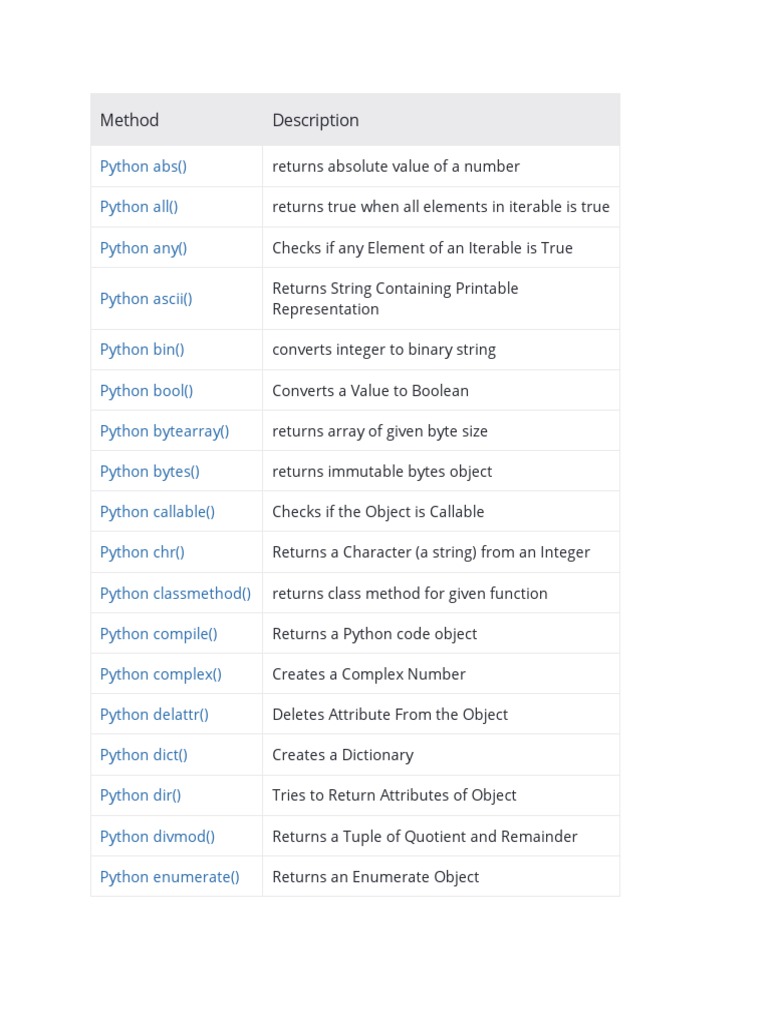Image resolution: width=768 pixels, height=1024 pixels.
Task: Open the Python complex() link
Action: click(161, 675)
